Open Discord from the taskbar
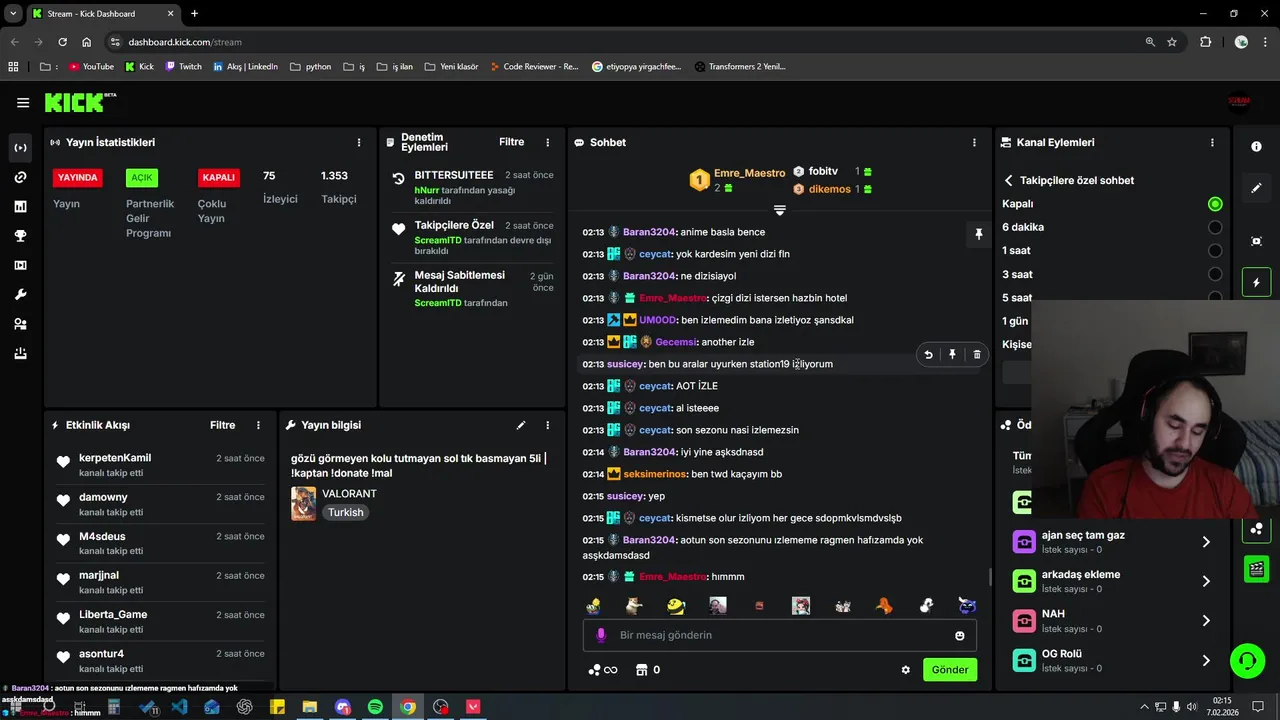 343,707
